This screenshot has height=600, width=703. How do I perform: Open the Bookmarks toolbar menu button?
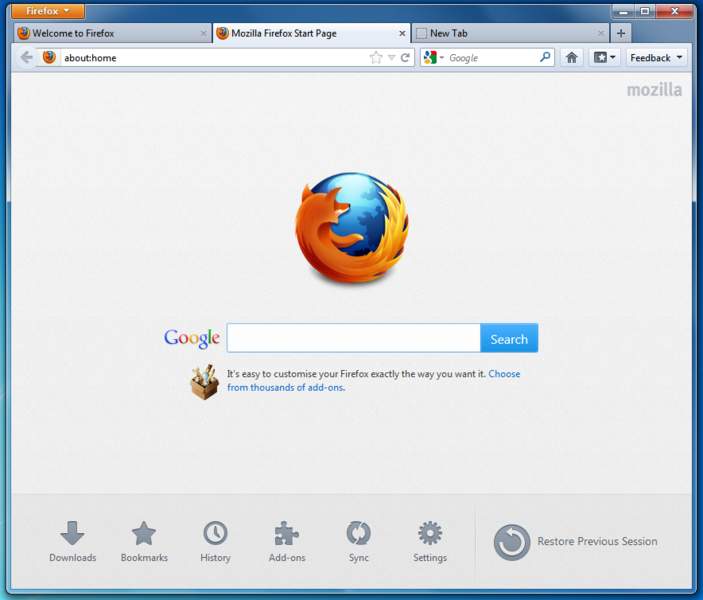pyautogui.click(x=604, y=57)
